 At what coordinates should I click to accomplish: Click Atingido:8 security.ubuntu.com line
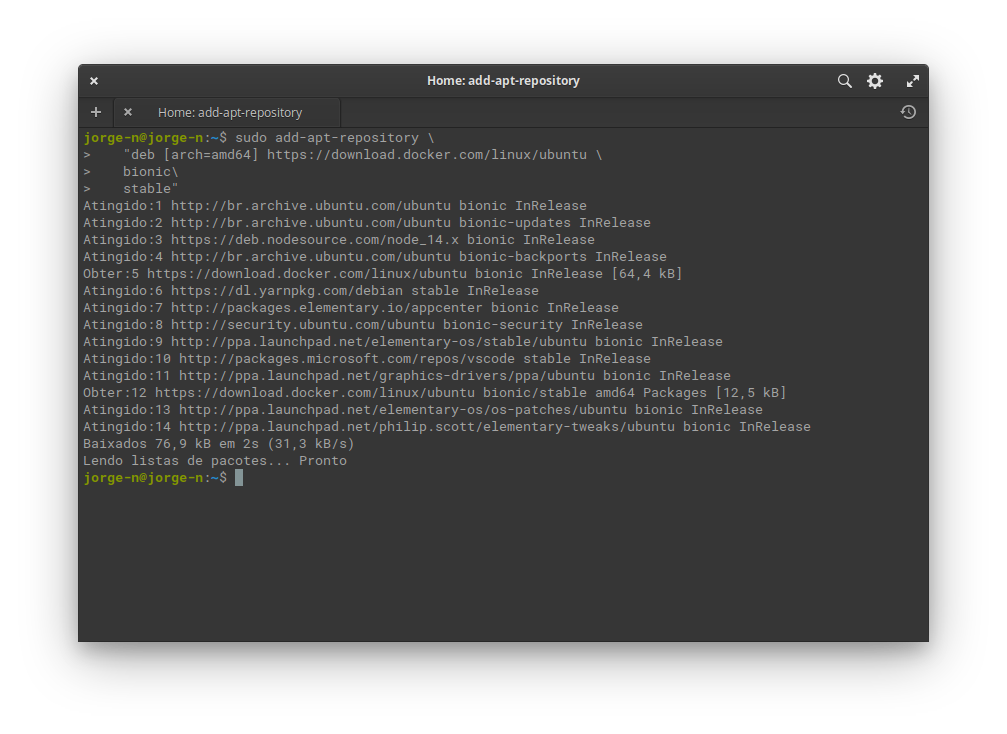pos(363,325)
